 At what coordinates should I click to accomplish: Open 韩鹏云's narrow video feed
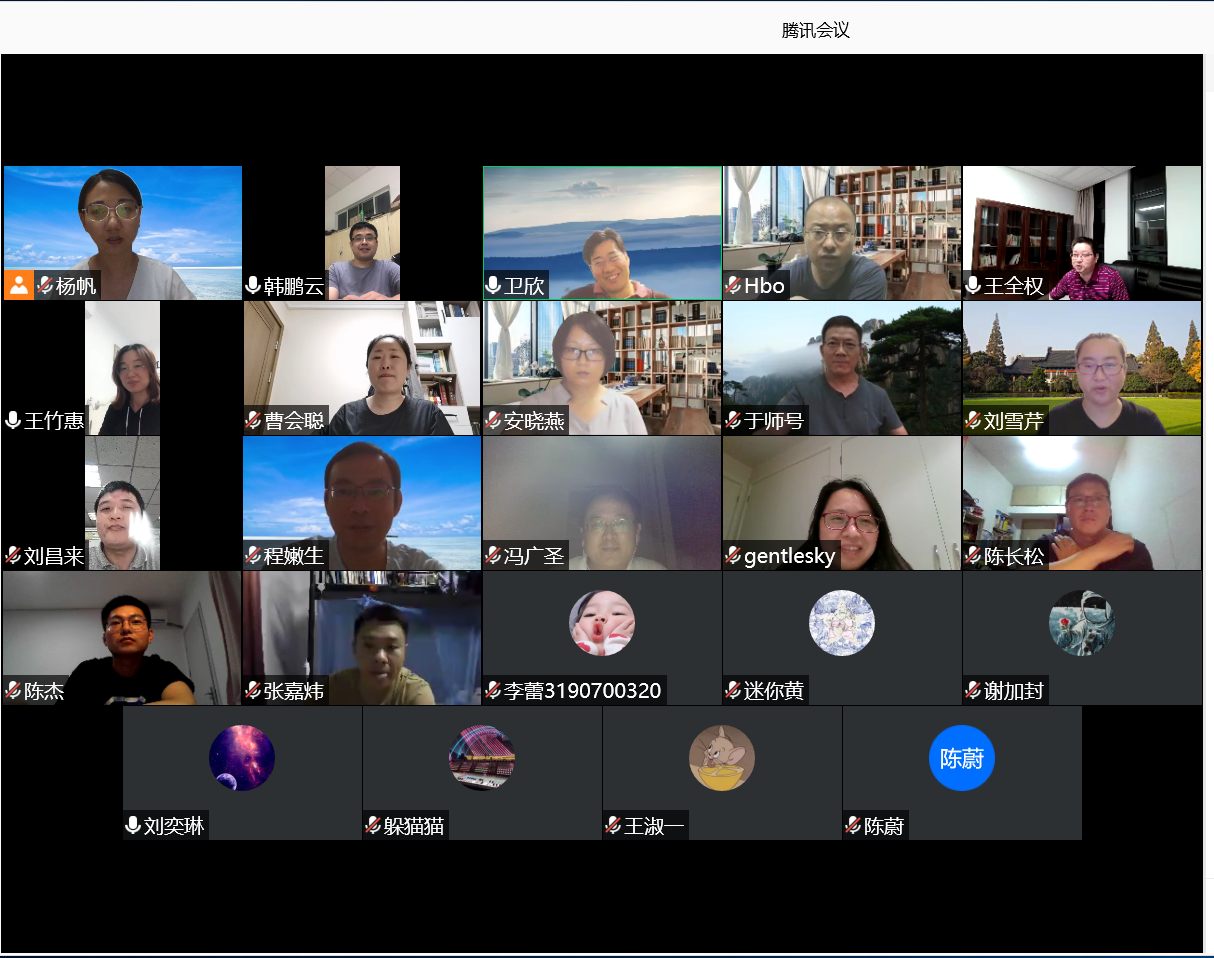[362, 233]
